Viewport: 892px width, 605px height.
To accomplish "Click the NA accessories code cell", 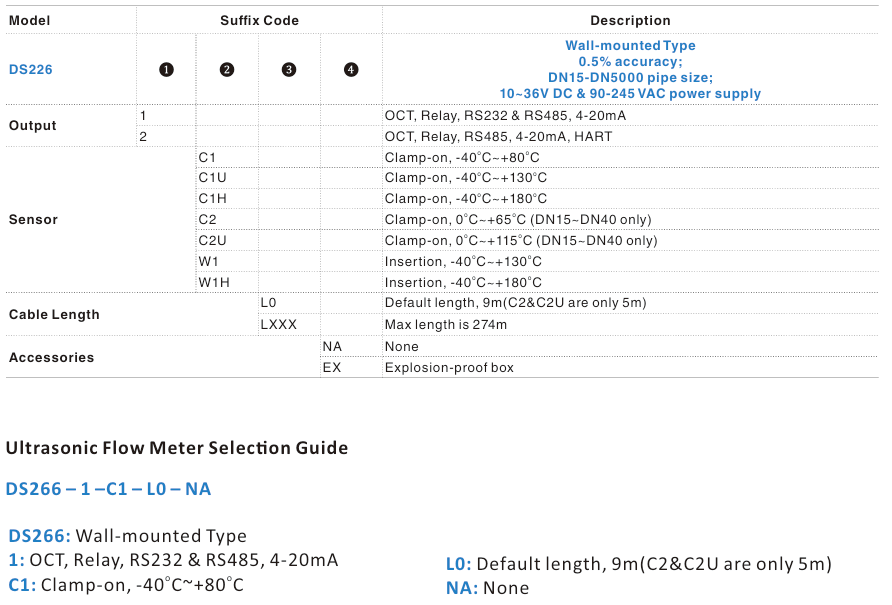I will click(x=332, y=347).
